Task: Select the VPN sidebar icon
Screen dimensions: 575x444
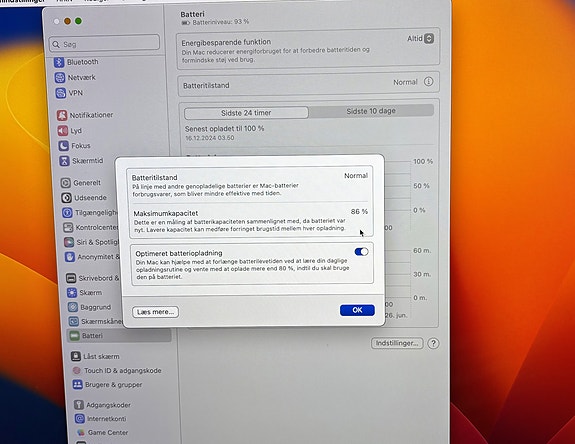Action: (61, 93)
